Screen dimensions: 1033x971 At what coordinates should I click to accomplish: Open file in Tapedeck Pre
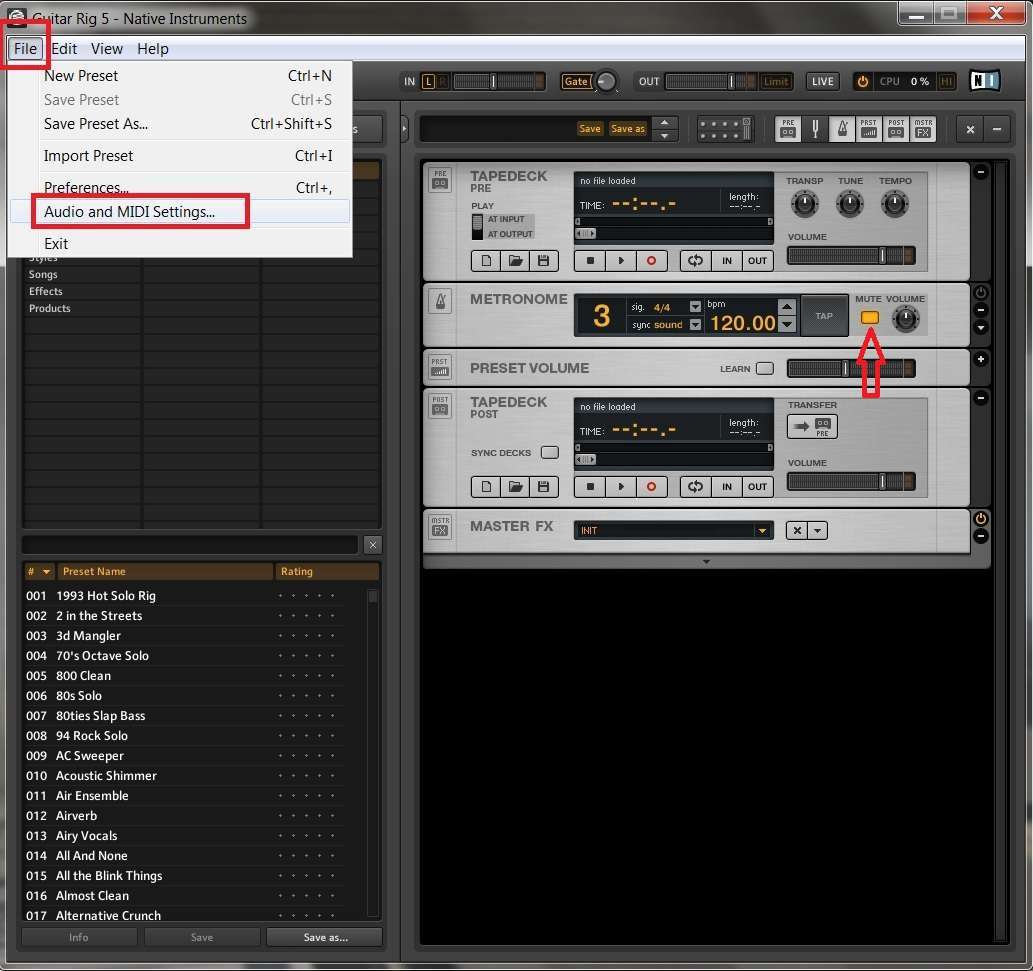515,261
